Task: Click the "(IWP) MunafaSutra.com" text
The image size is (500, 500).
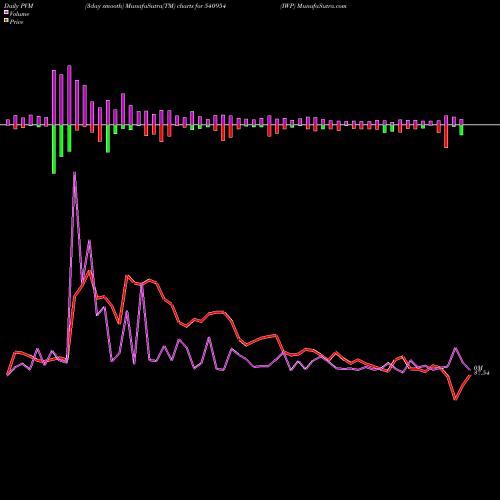Action: point(313,6)
